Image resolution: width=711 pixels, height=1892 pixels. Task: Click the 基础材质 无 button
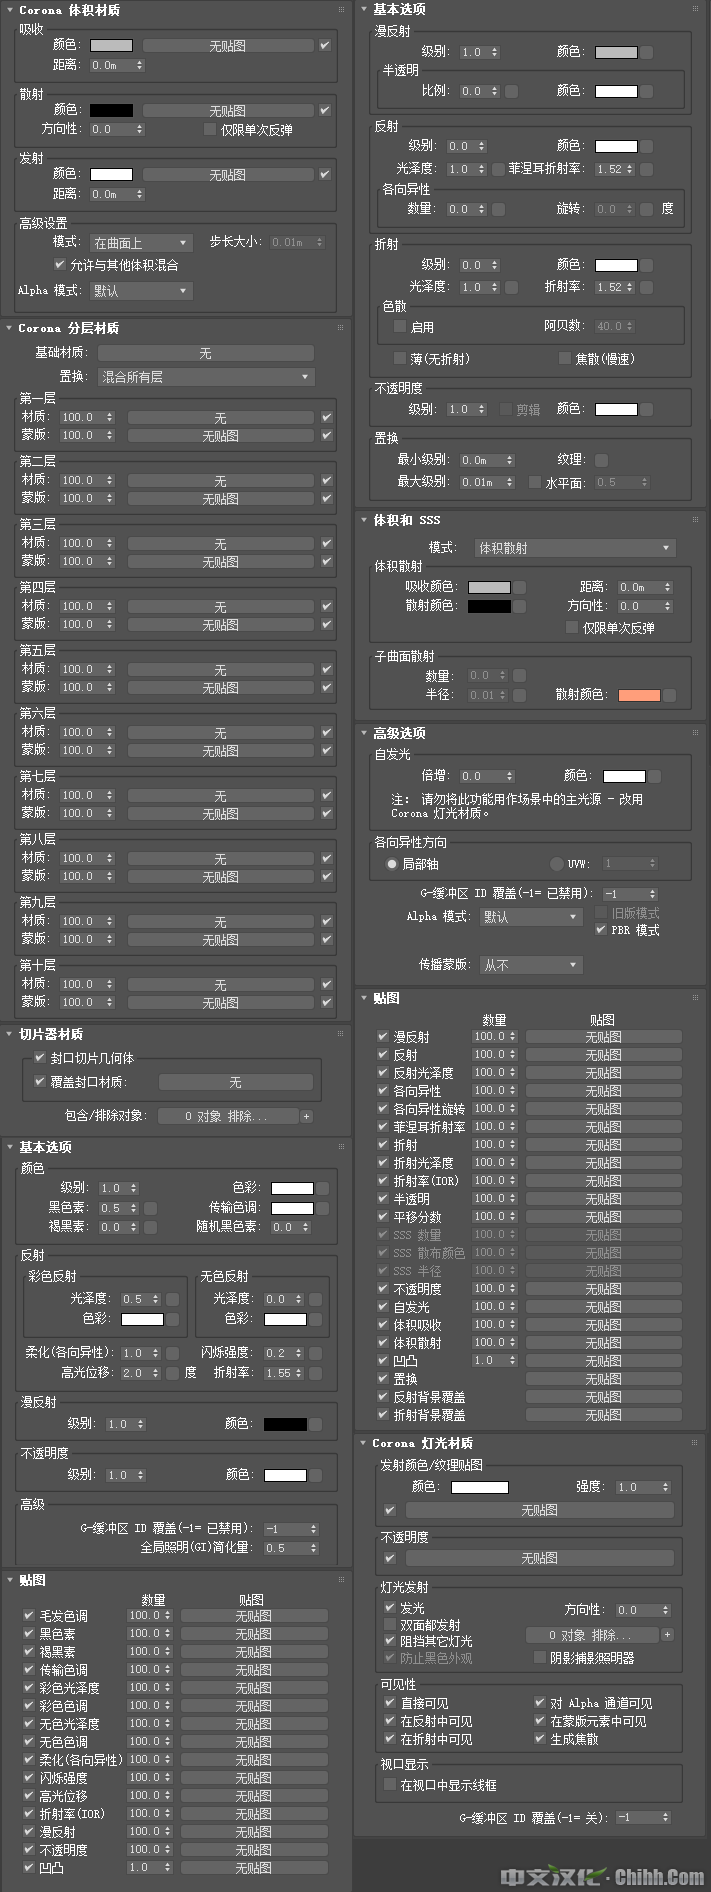pyautogui.click(x=205, y=353)
